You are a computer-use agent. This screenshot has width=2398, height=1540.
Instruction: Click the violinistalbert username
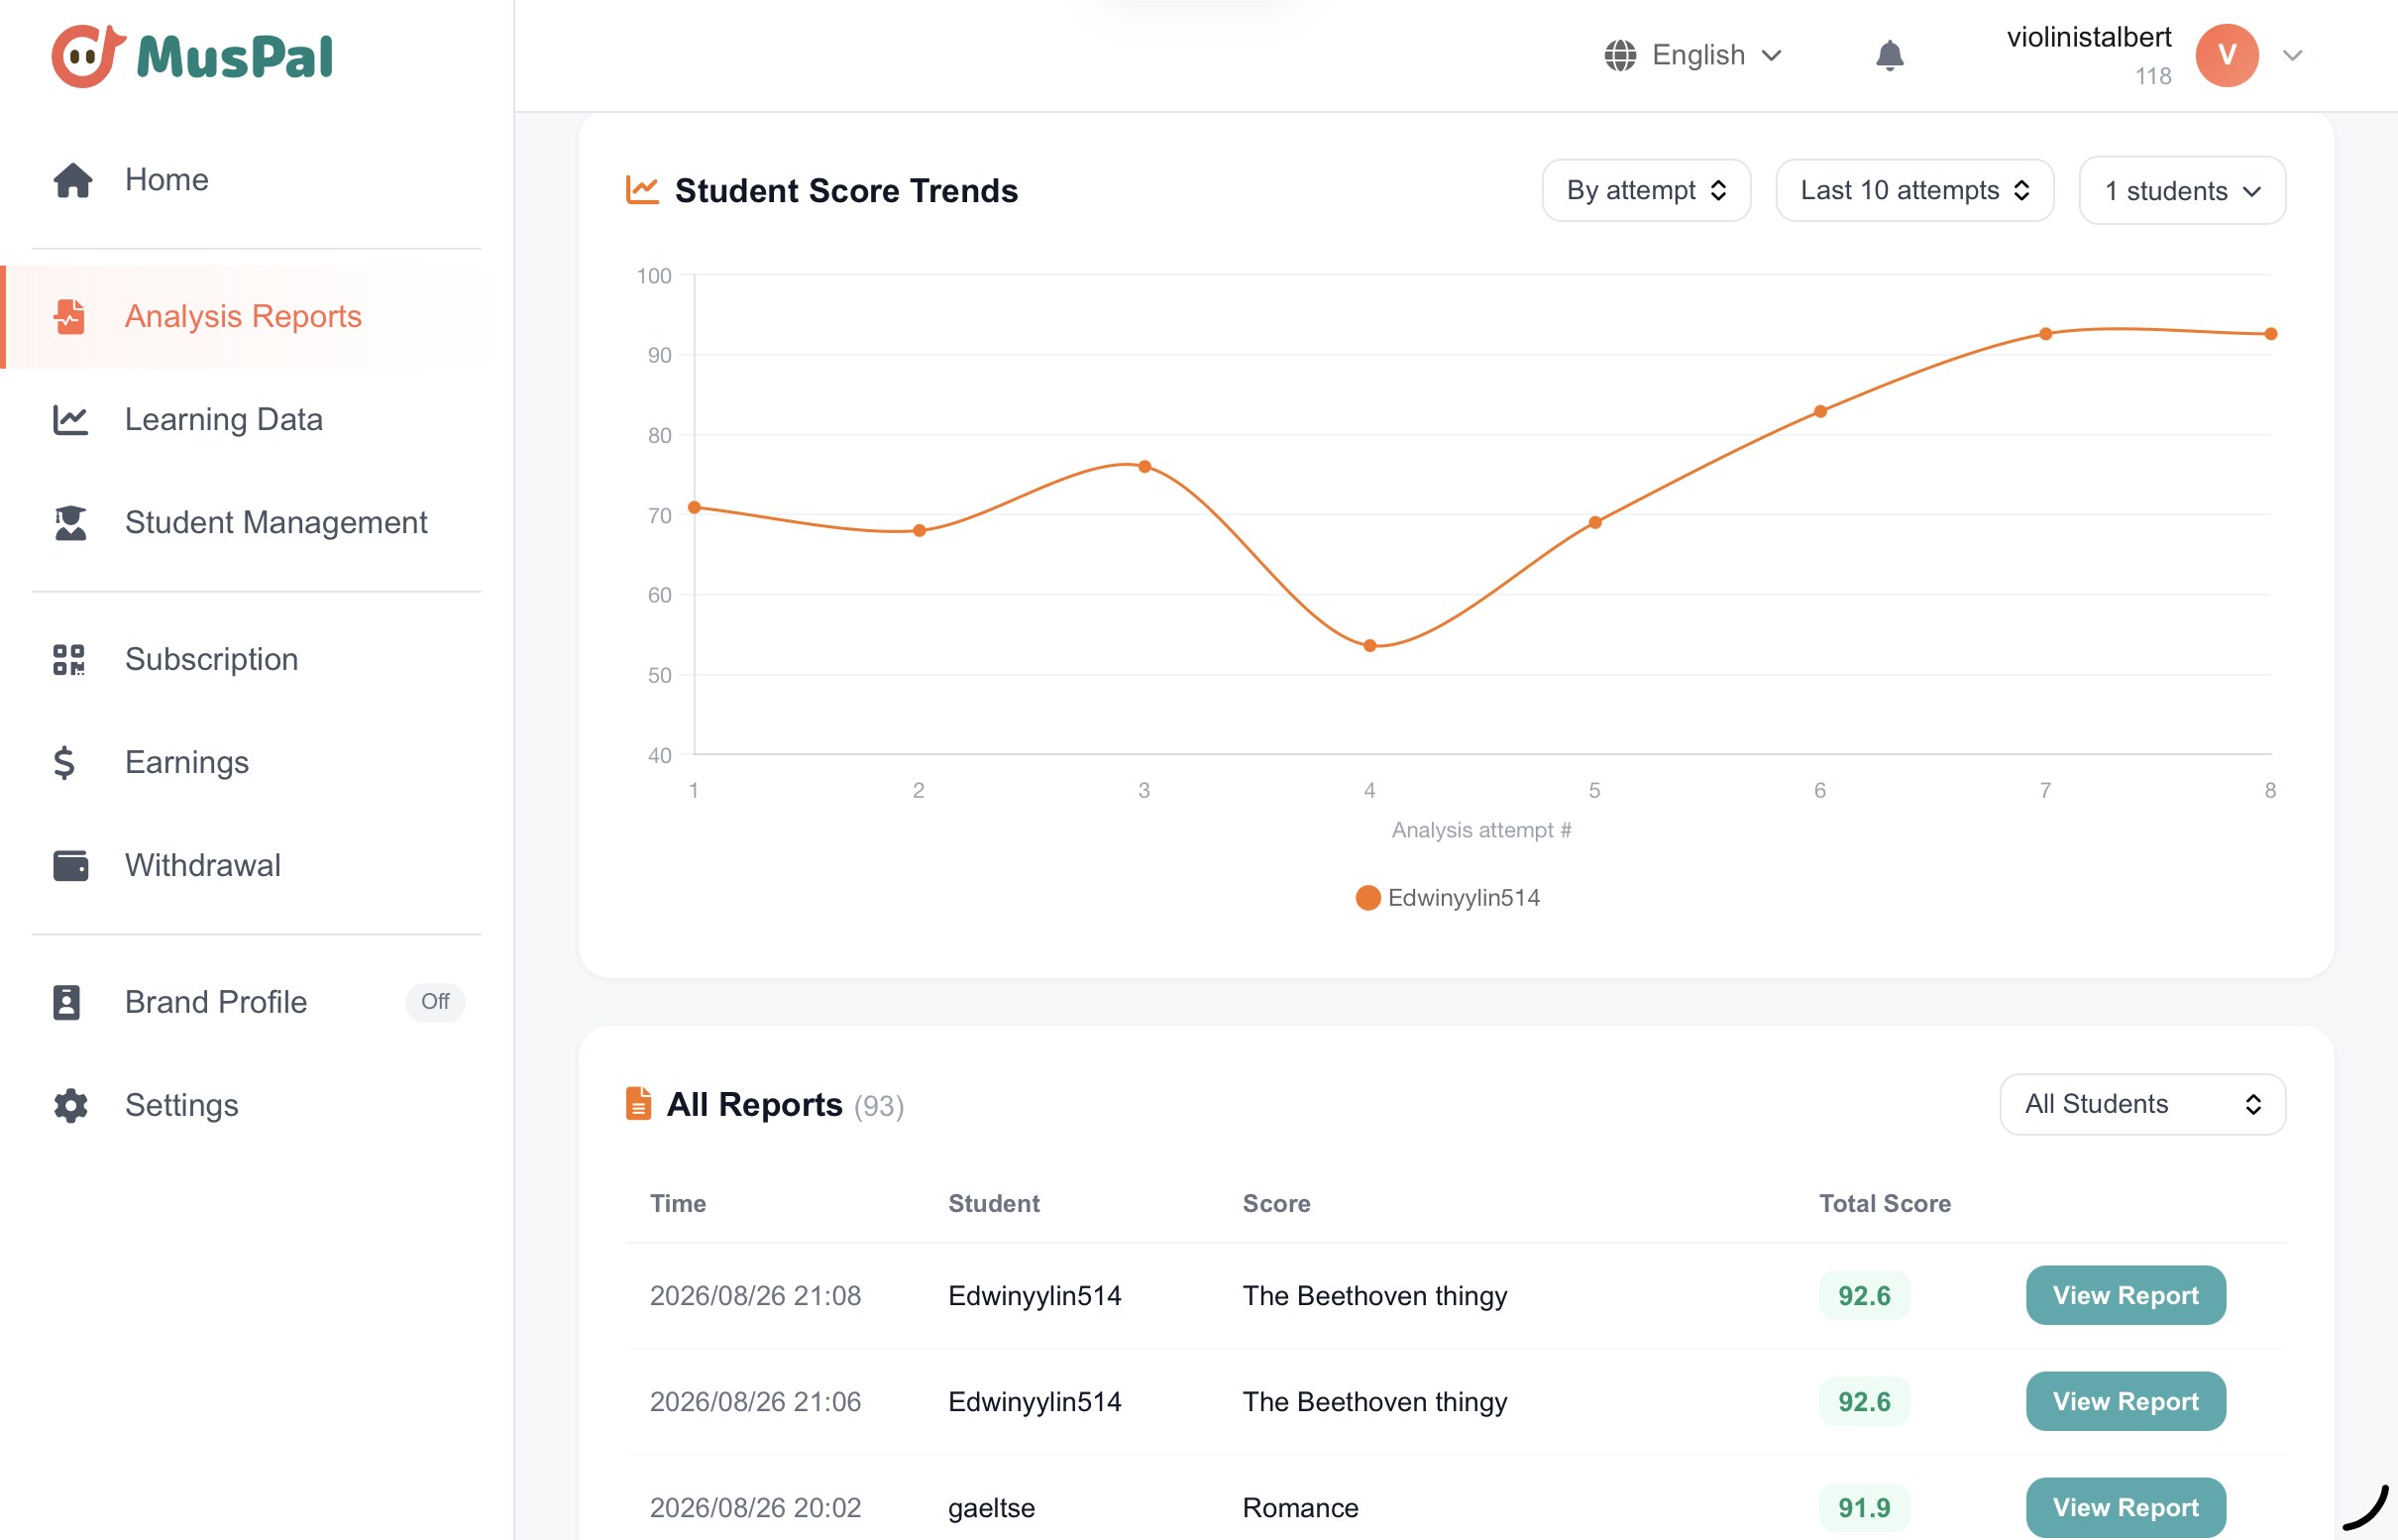pos(2088,37)
